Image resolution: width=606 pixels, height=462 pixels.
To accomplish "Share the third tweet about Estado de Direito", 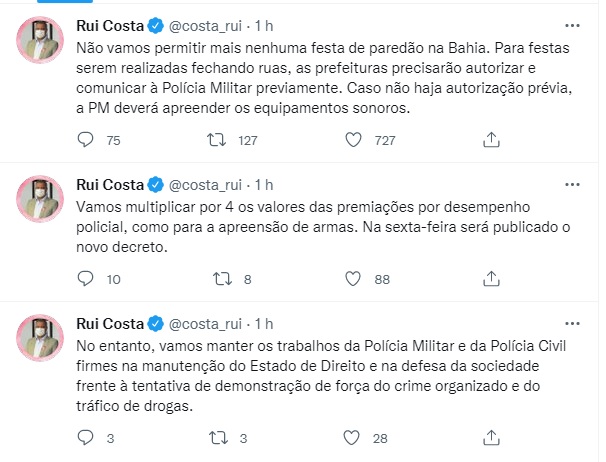I will 490,437.
